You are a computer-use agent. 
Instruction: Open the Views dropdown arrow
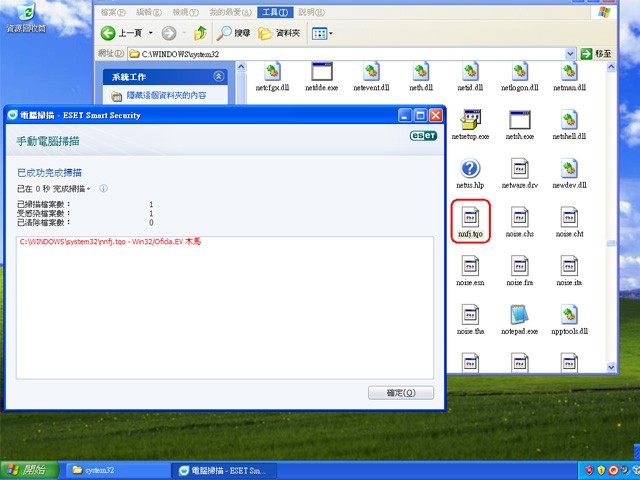pyautogui.click(x=331, y=33)
